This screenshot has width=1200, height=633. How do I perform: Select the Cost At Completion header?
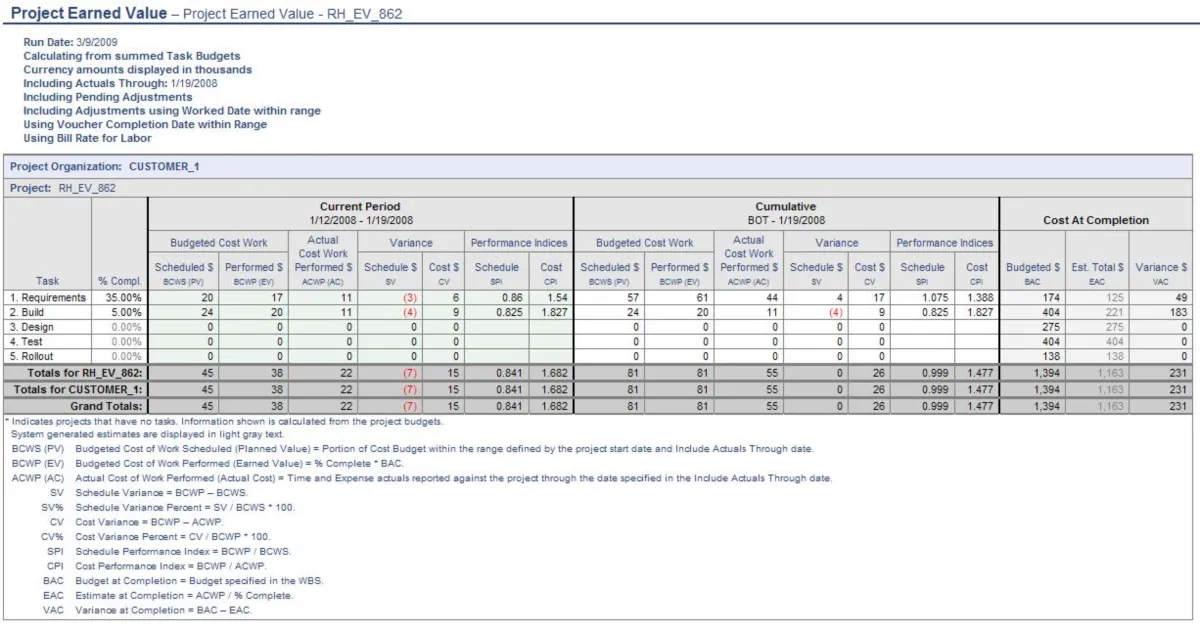pos(1096,220)
